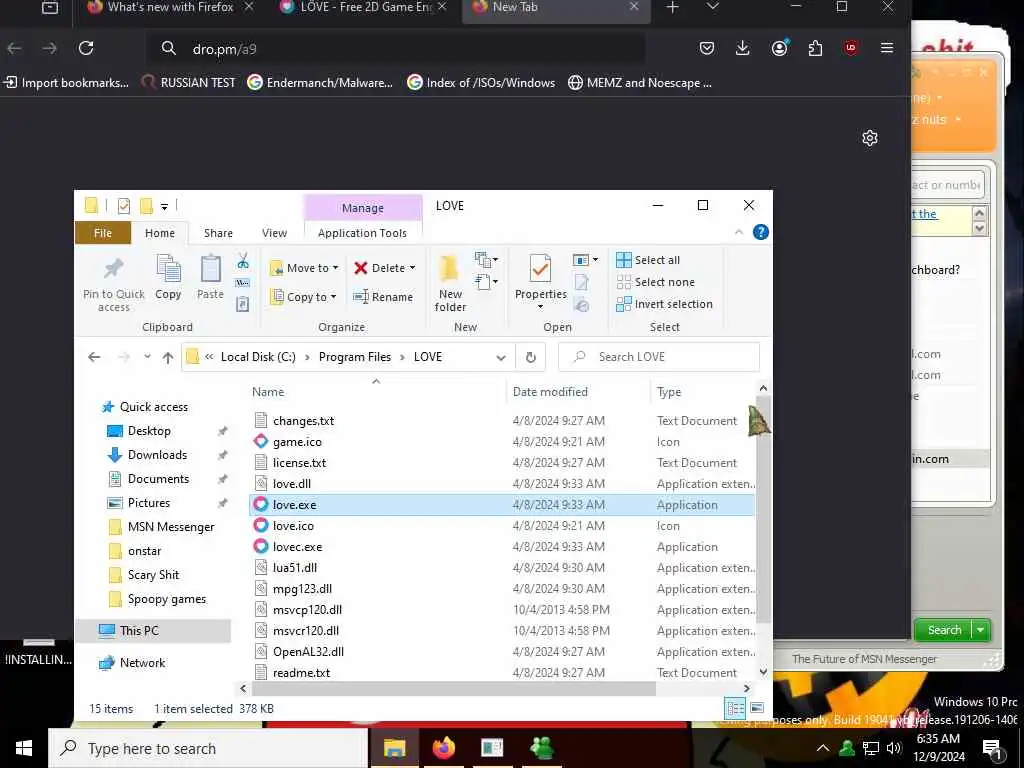Click the Cut scissors icon in the ribbon

click(x=243, y=261)
